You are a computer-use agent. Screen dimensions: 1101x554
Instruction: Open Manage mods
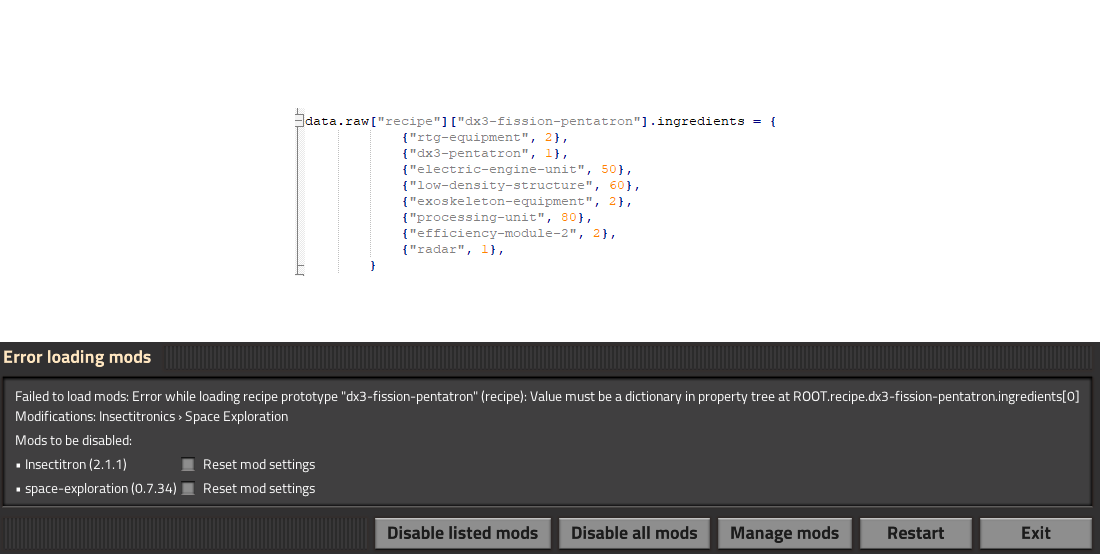784,533
